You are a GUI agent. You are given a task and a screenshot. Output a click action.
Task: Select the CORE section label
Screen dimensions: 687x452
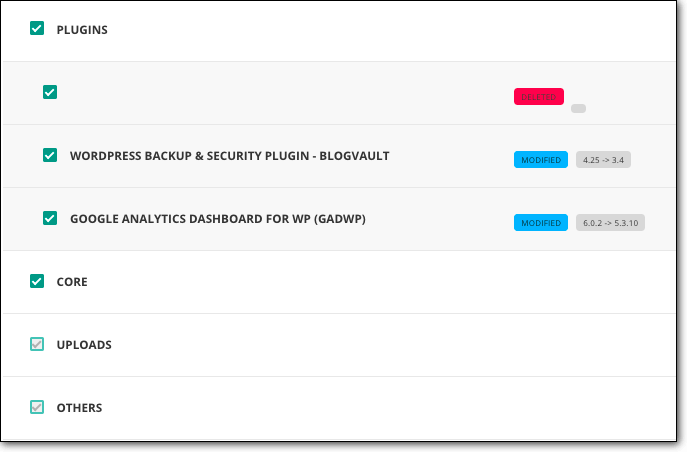72,282
